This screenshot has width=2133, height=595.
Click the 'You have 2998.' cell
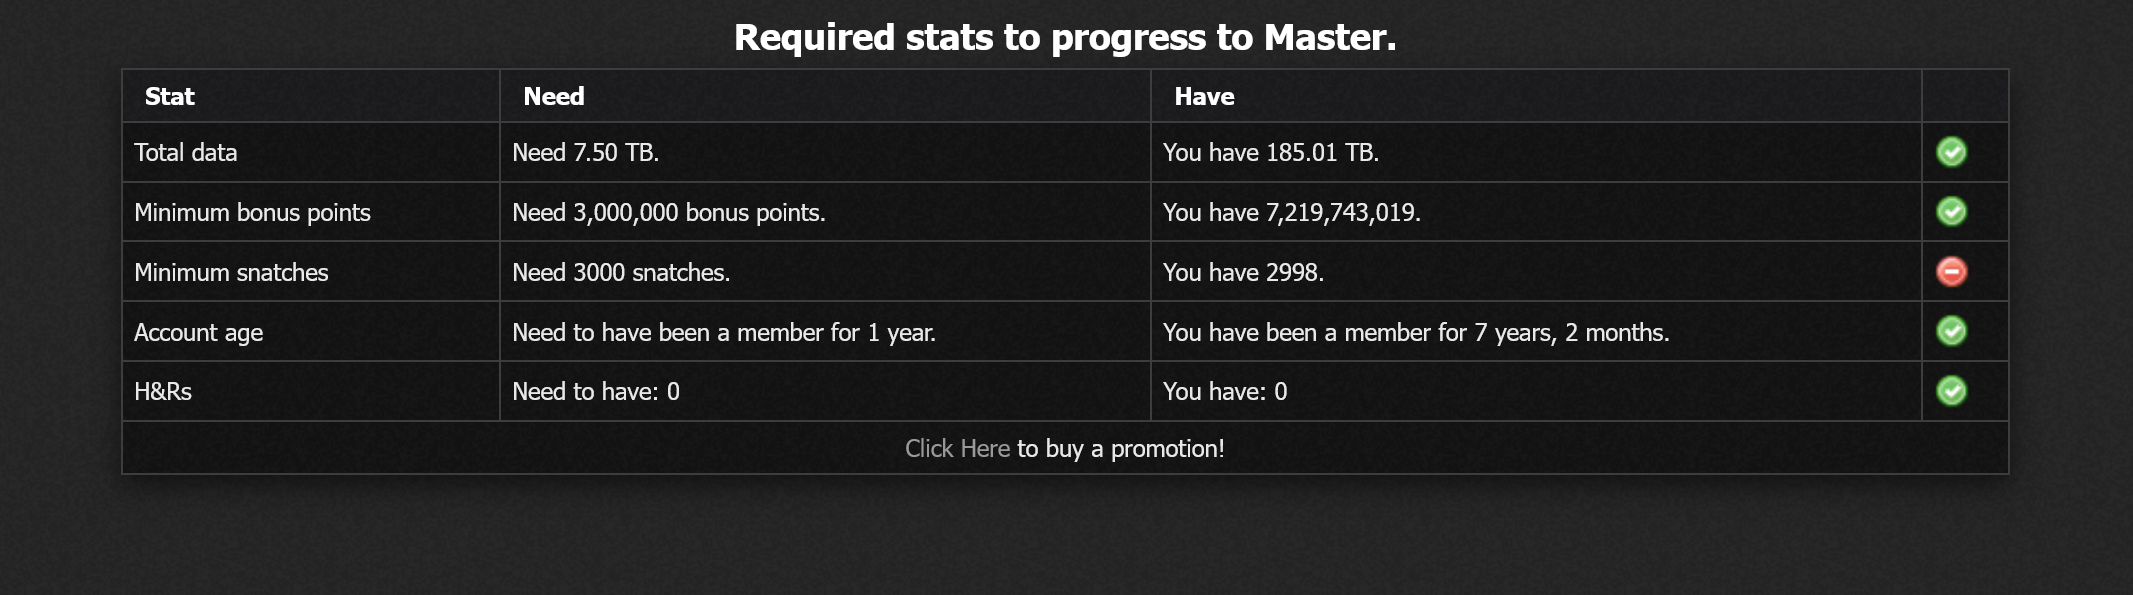coord(1243,273)
